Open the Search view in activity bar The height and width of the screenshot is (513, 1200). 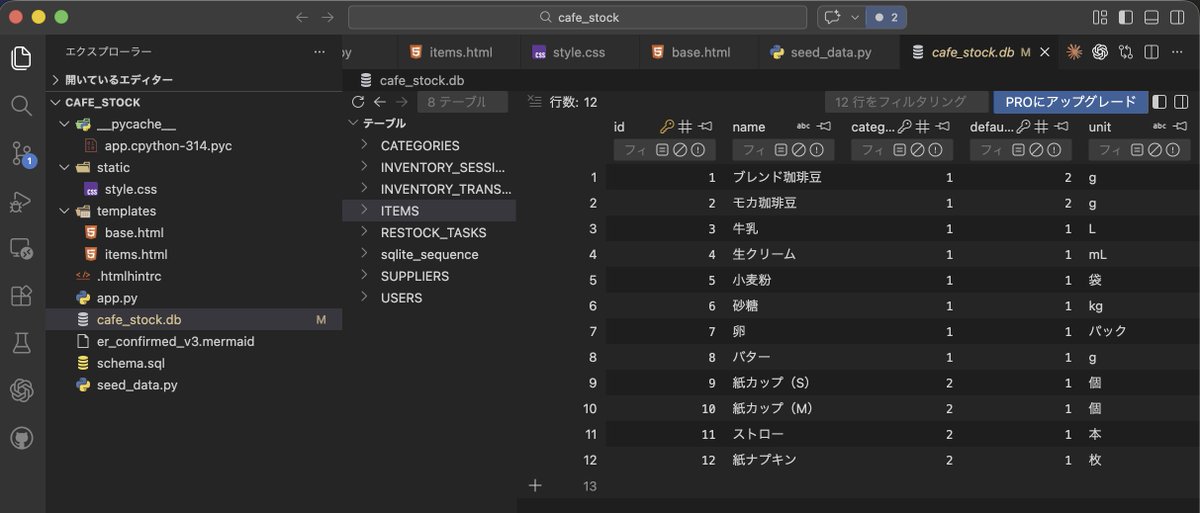(x=21, y=105)
